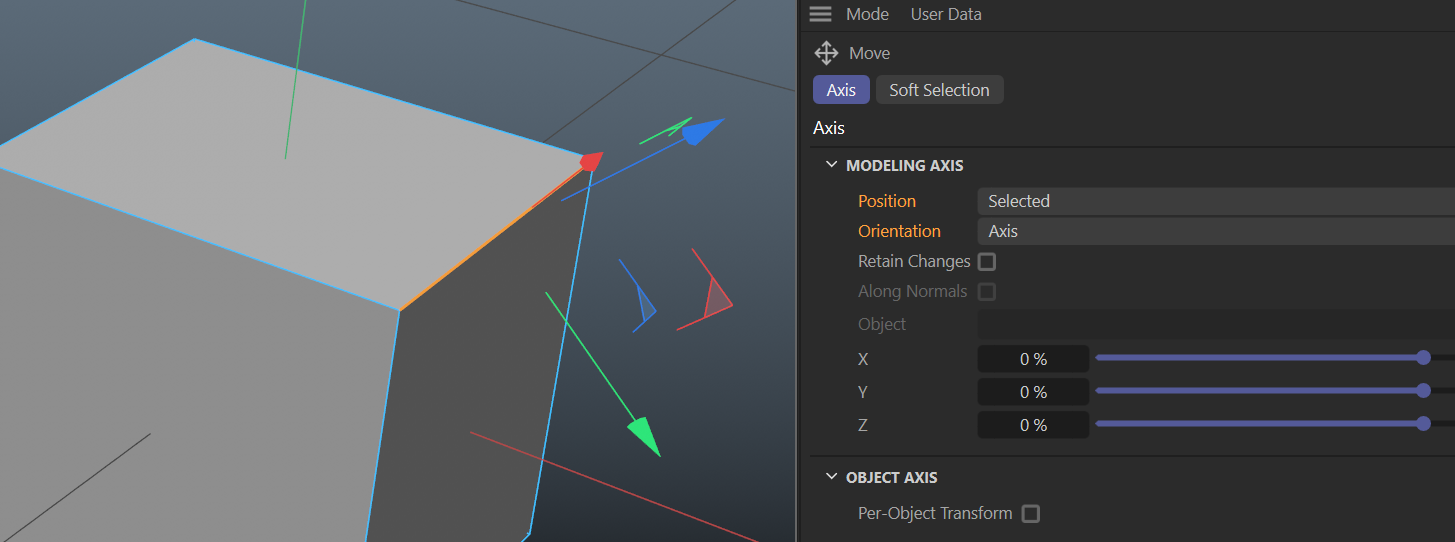Open the Orientation dropdown showing Axis
This screenshot has height=542, width=1455.
pyautogui.click(x=1214, y=231)
